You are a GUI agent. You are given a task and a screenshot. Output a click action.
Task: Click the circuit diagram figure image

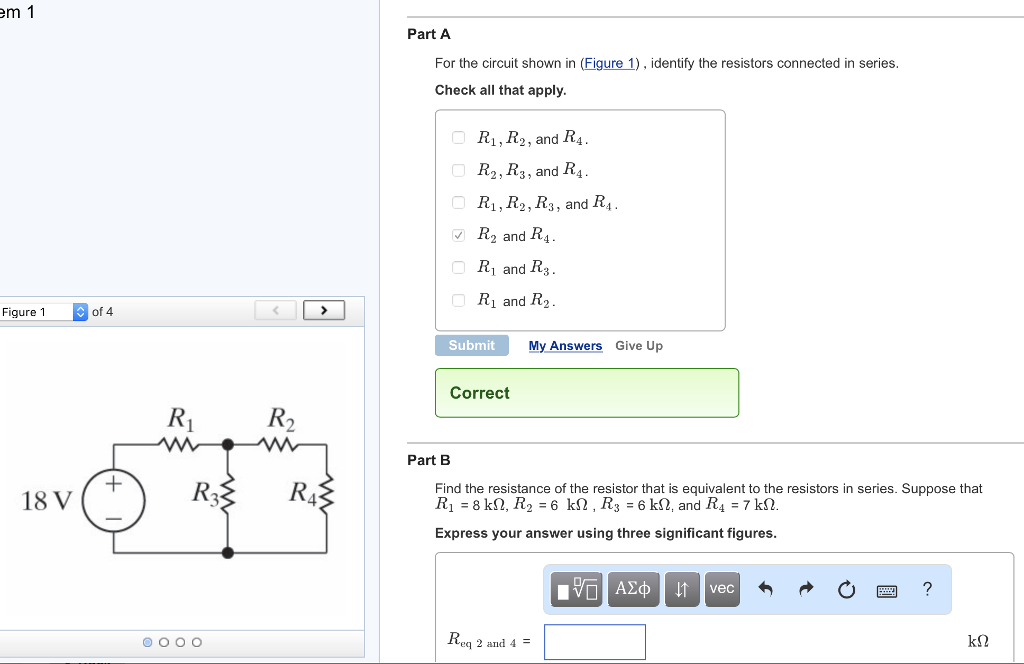(x=179, y=483)
